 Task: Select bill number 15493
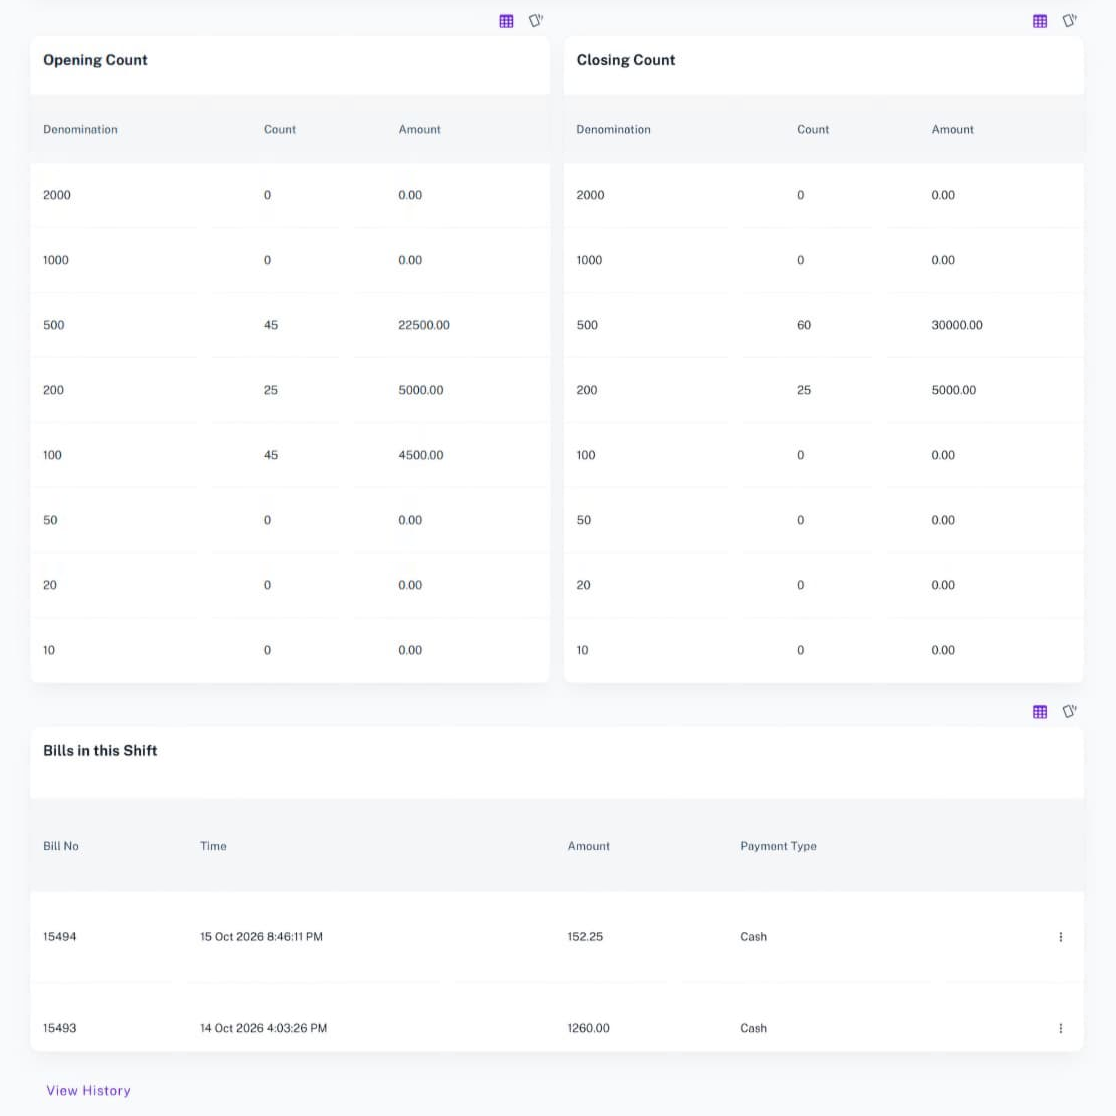coord(59,1028)
